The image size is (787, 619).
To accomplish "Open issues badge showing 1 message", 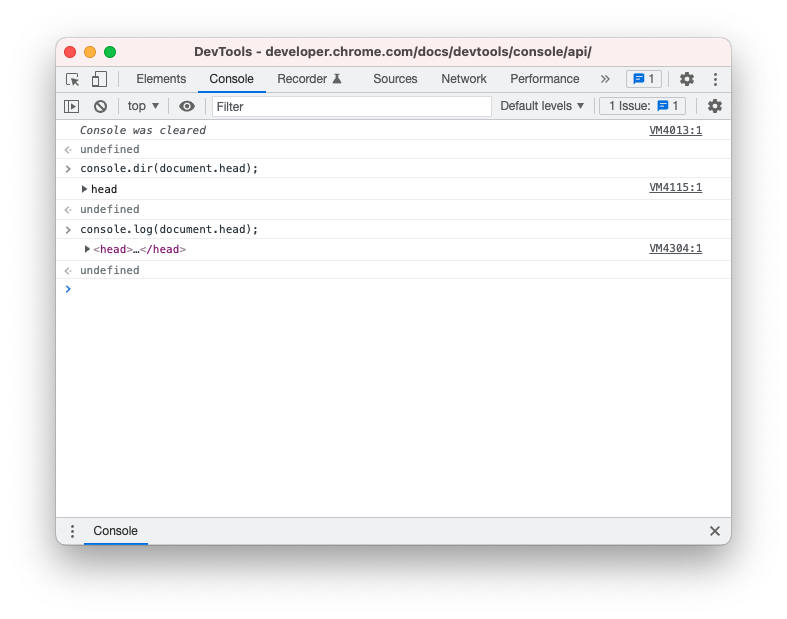I will coord(643,79).
